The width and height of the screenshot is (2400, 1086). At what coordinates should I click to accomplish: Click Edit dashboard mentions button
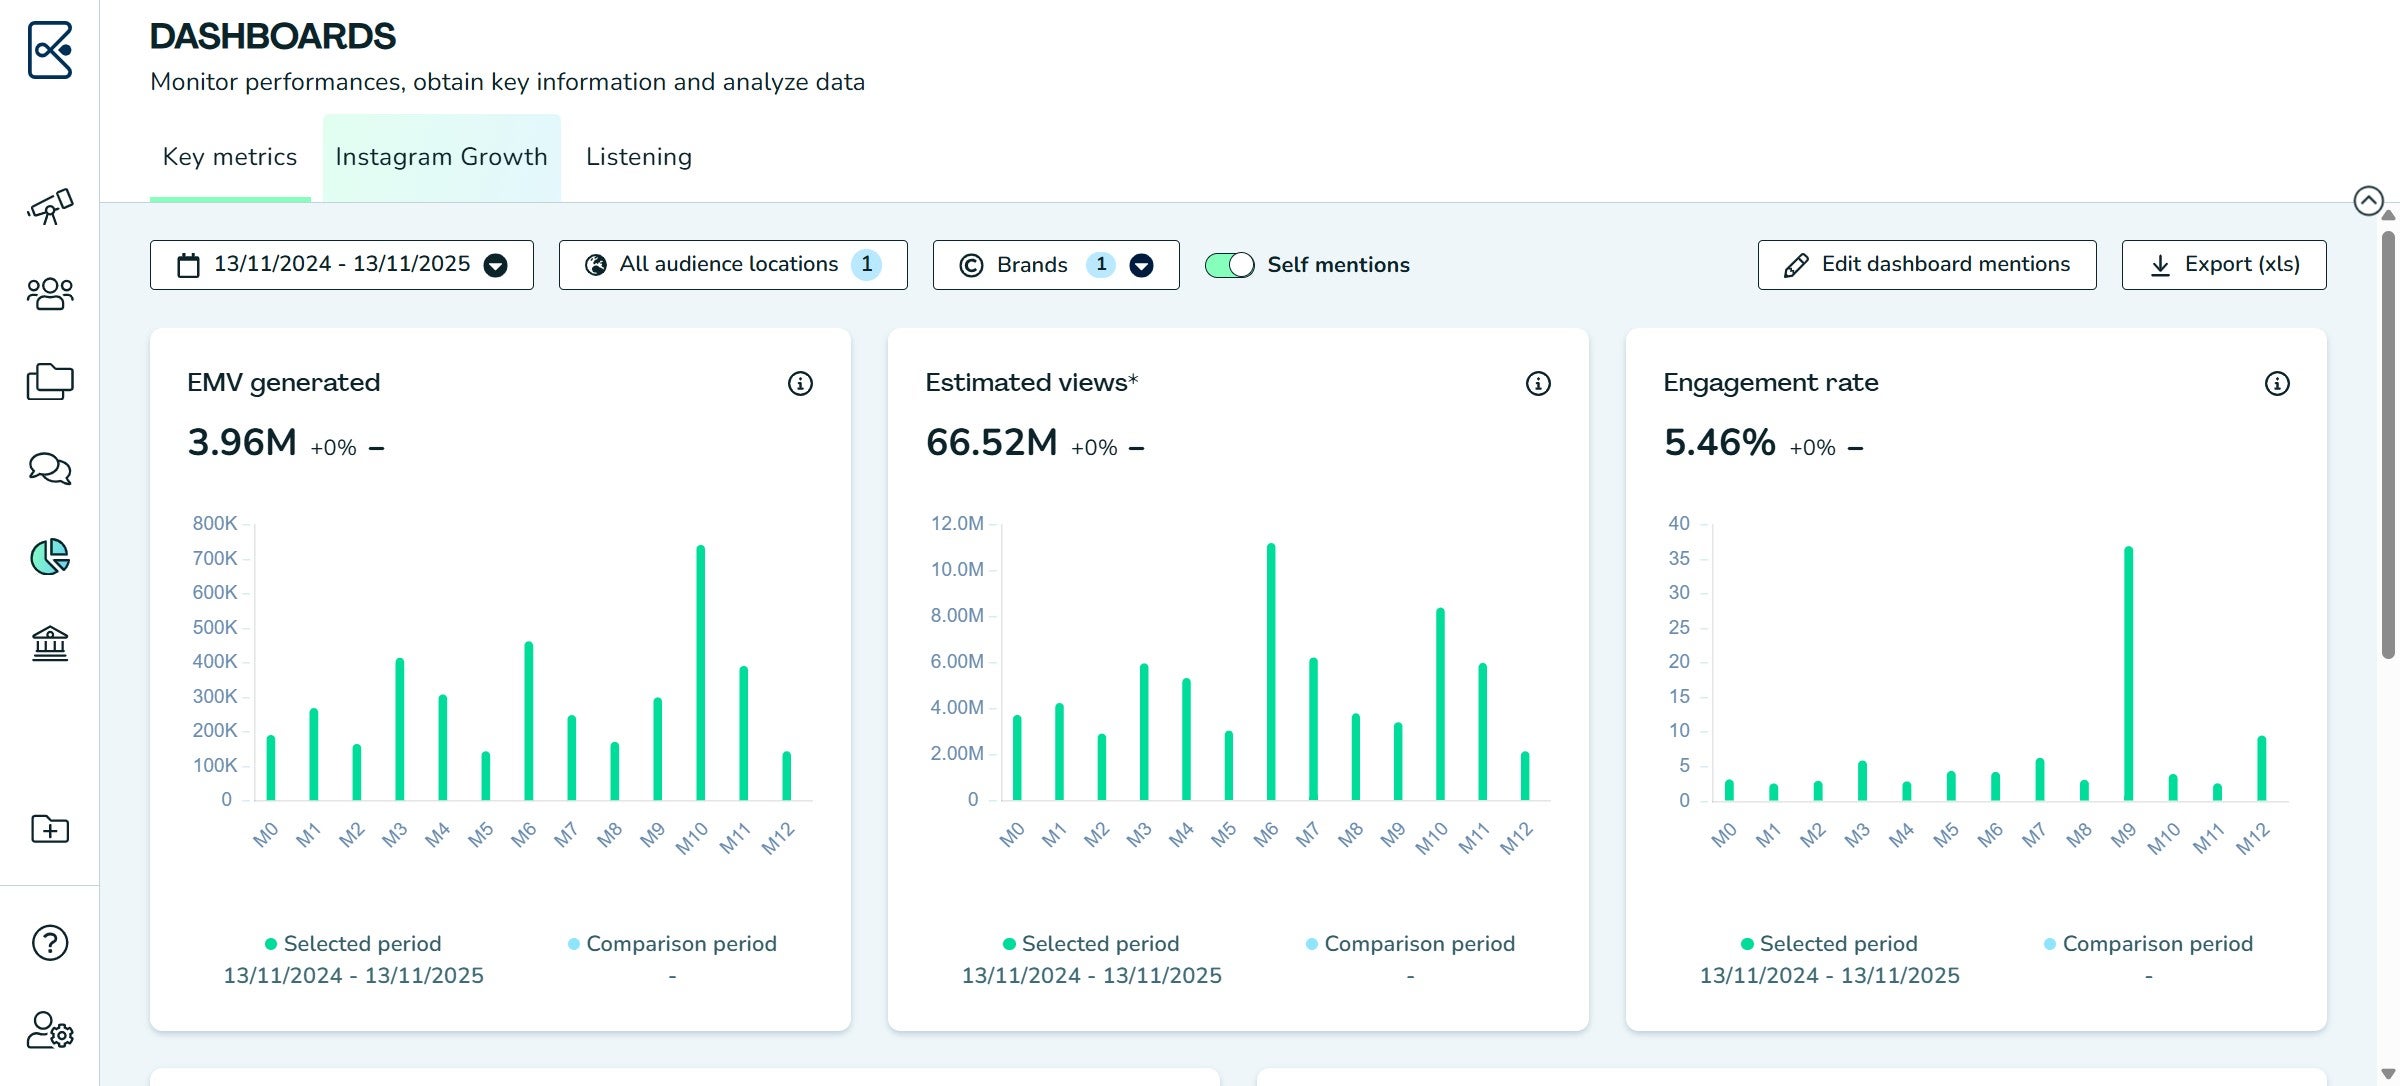point(1927,265)
